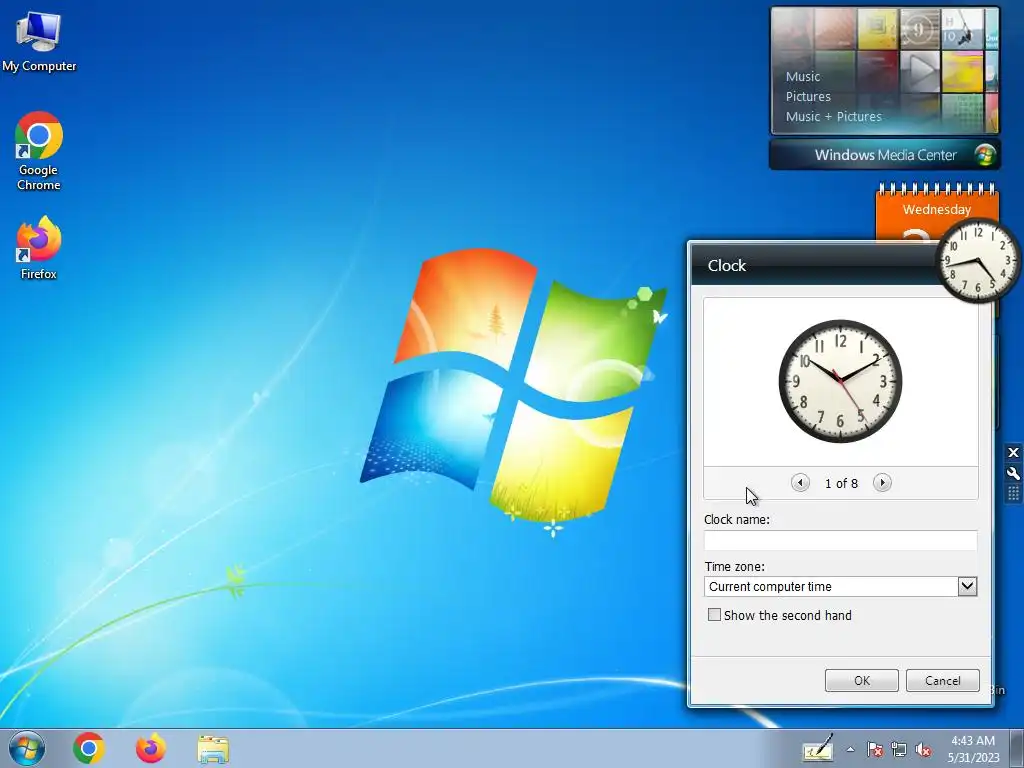Focus the Clock name text field

[840, 541]
